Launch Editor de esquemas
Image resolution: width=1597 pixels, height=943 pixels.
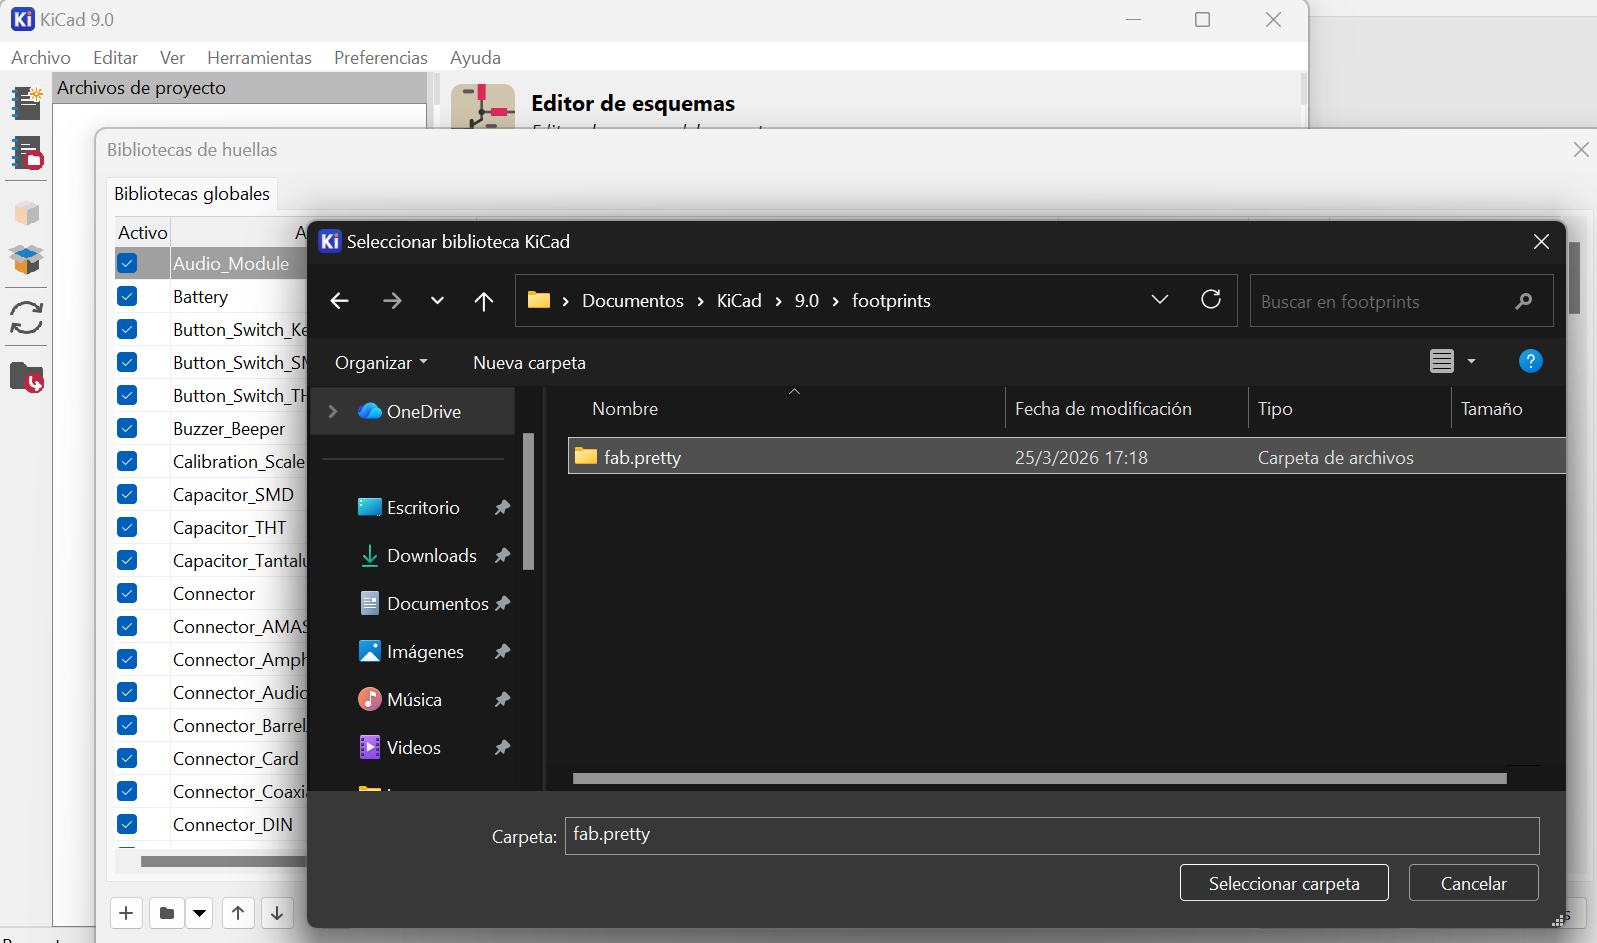(x=632, y=104)
